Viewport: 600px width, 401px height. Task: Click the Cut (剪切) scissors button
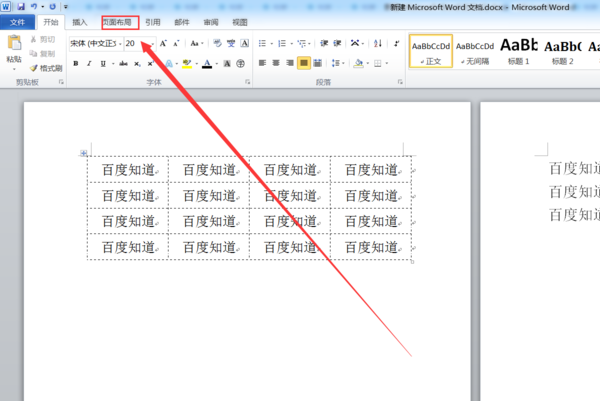[x=42, y=39]
